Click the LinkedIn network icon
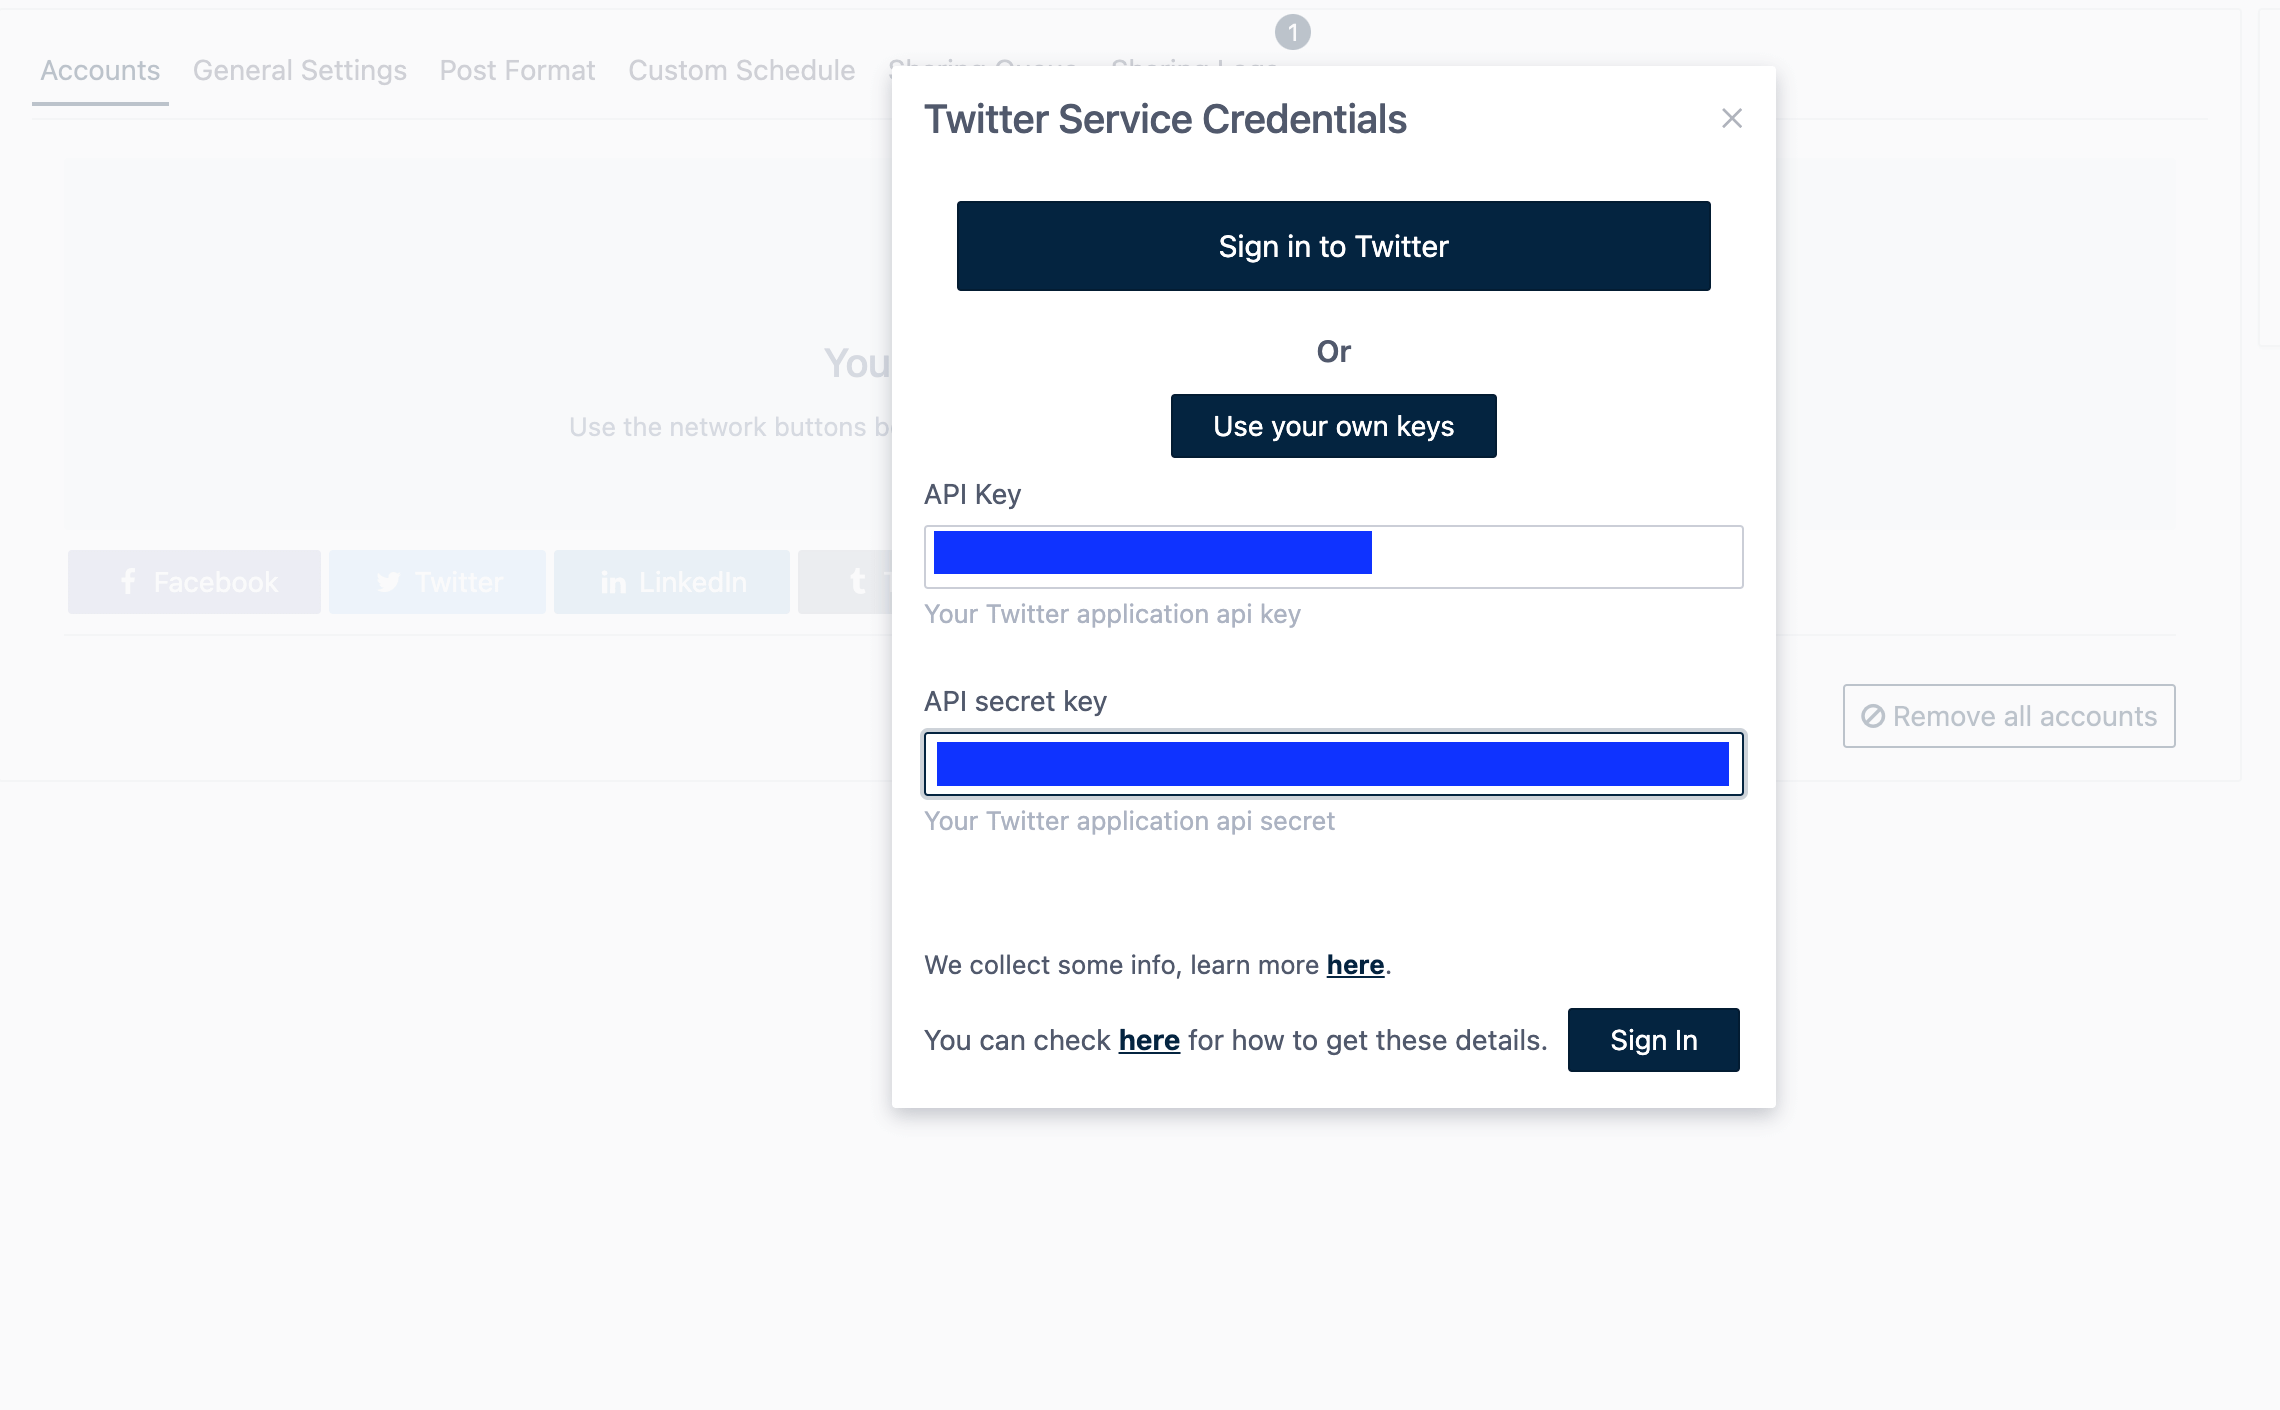2280x1410 pixels. pyautogui.click(x=613, y=583)
